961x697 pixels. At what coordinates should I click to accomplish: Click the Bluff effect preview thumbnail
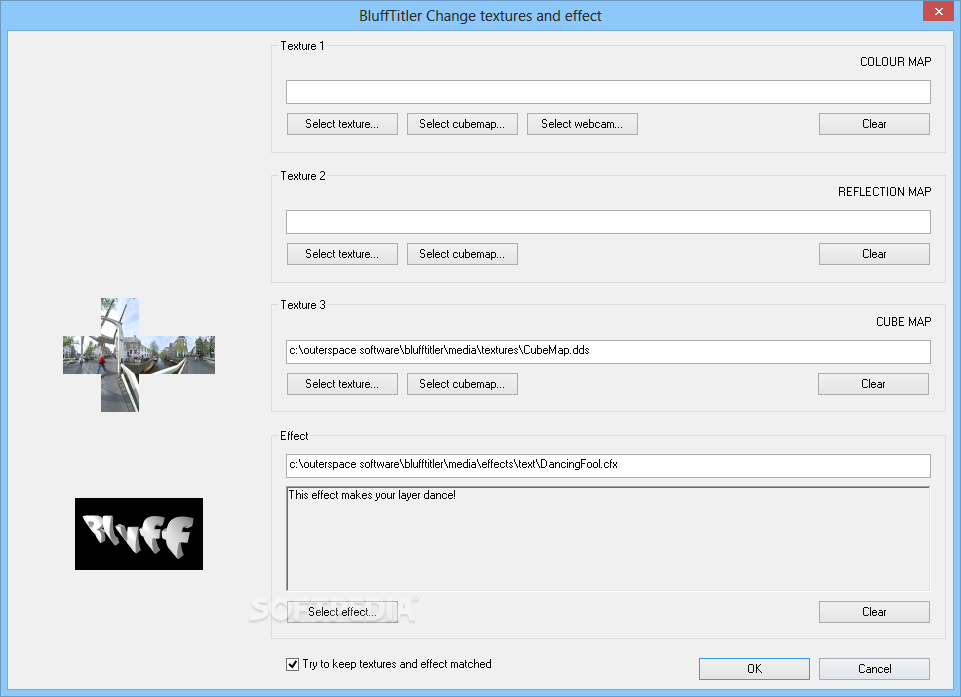pos(139,534)
